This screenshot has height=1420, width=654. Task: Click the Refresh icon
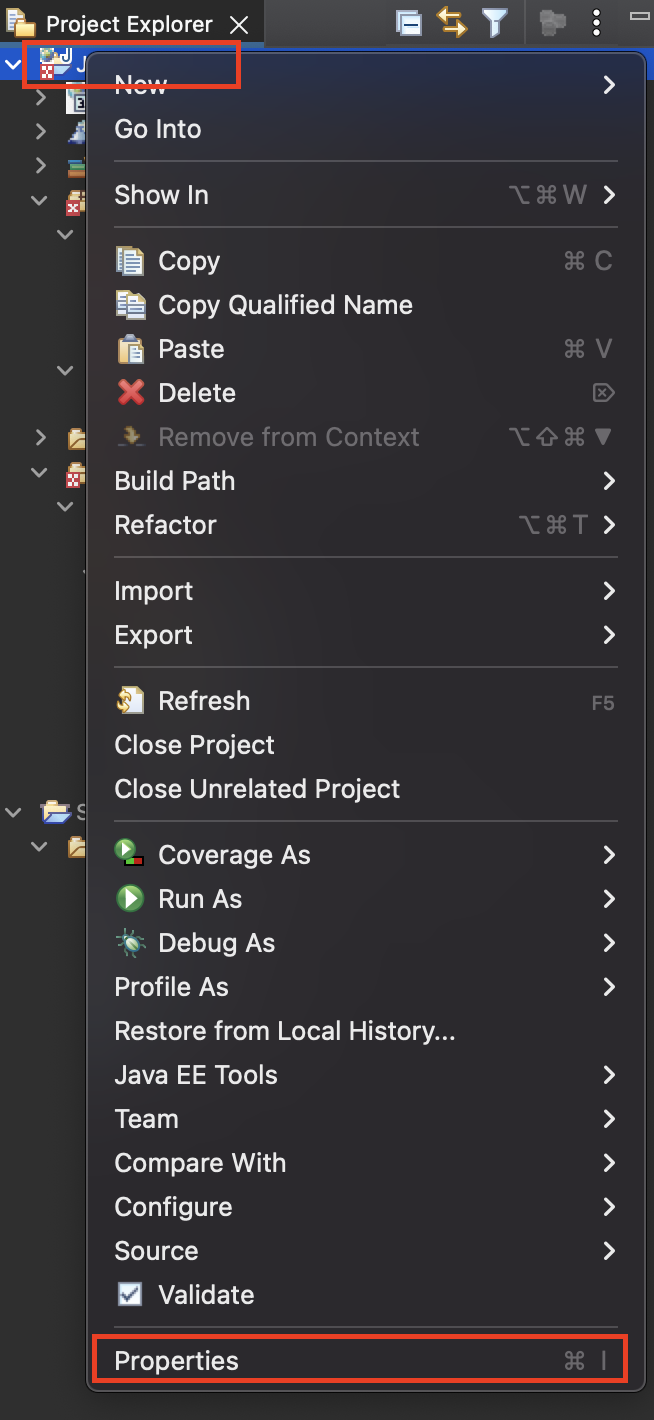[131, 701]
